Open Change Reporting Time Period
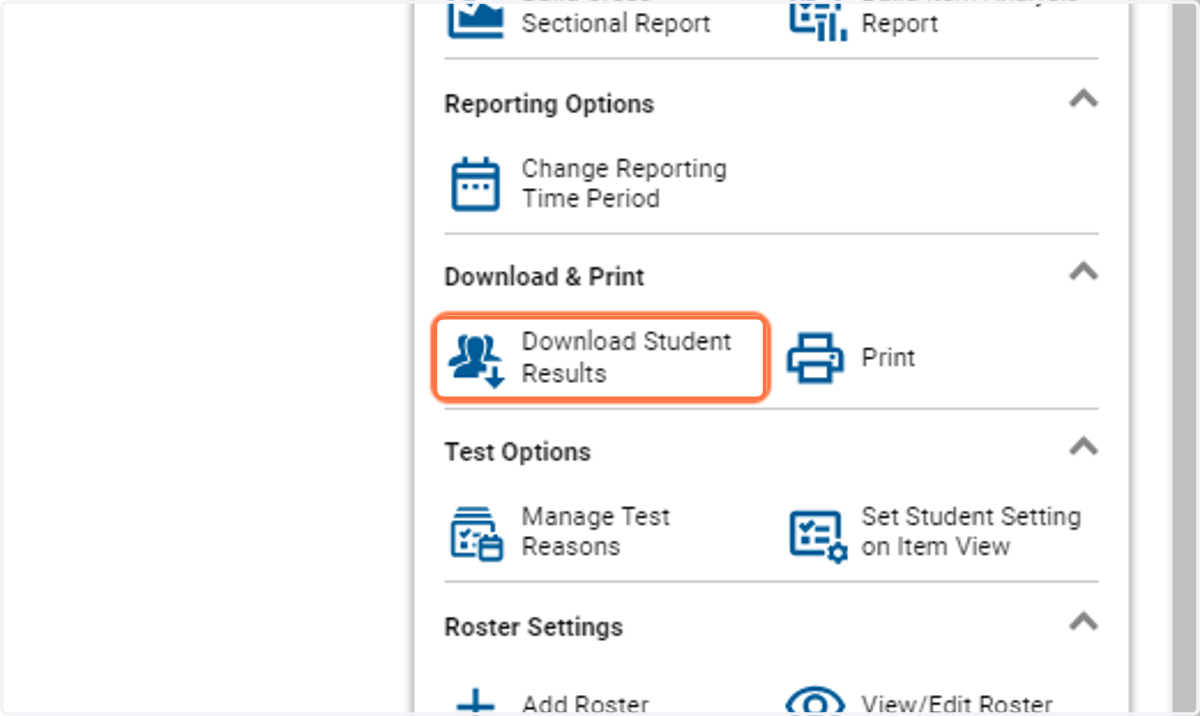Image resolution: width=1200 pixels, height=716 pixels. [x=624, y=184]
